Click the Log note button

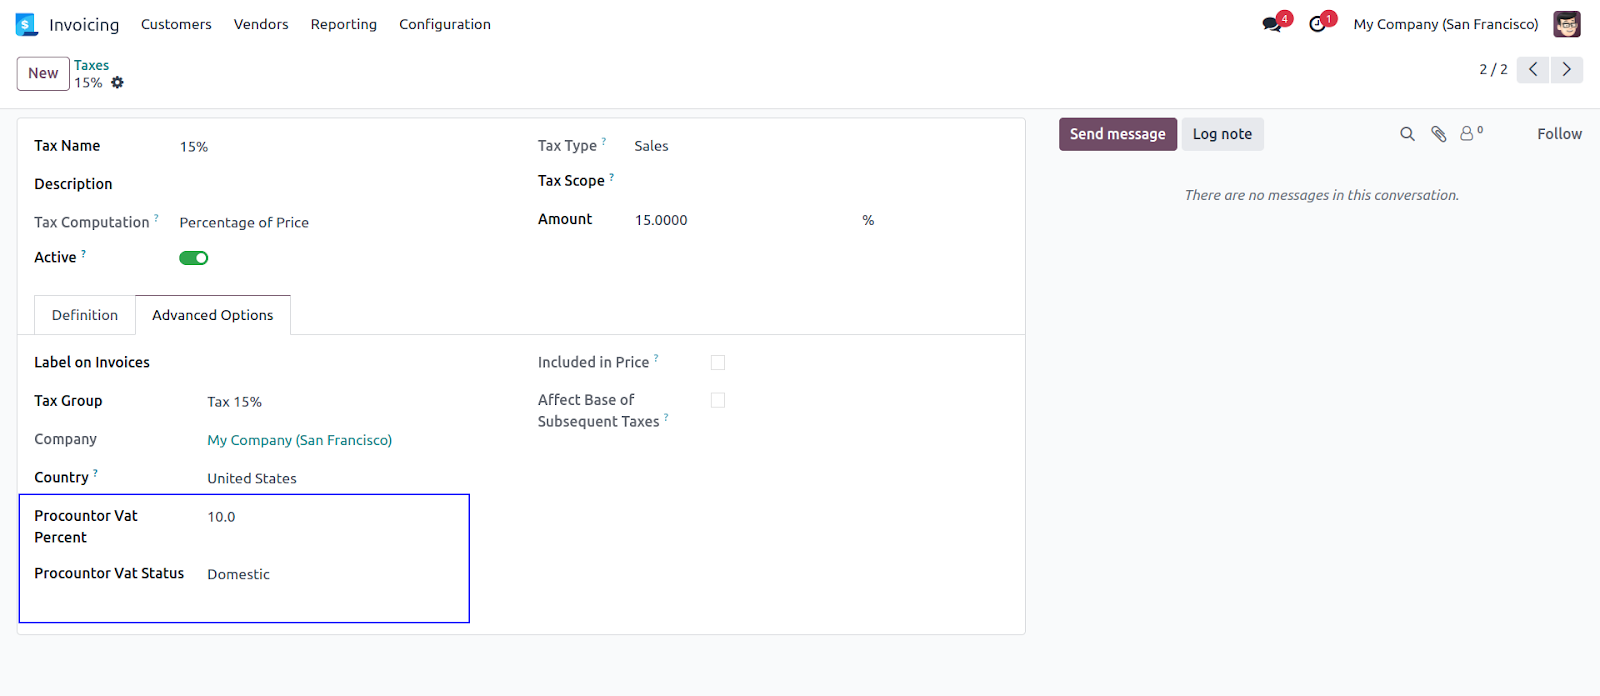pyautogui.click(x=1222, y=134)
